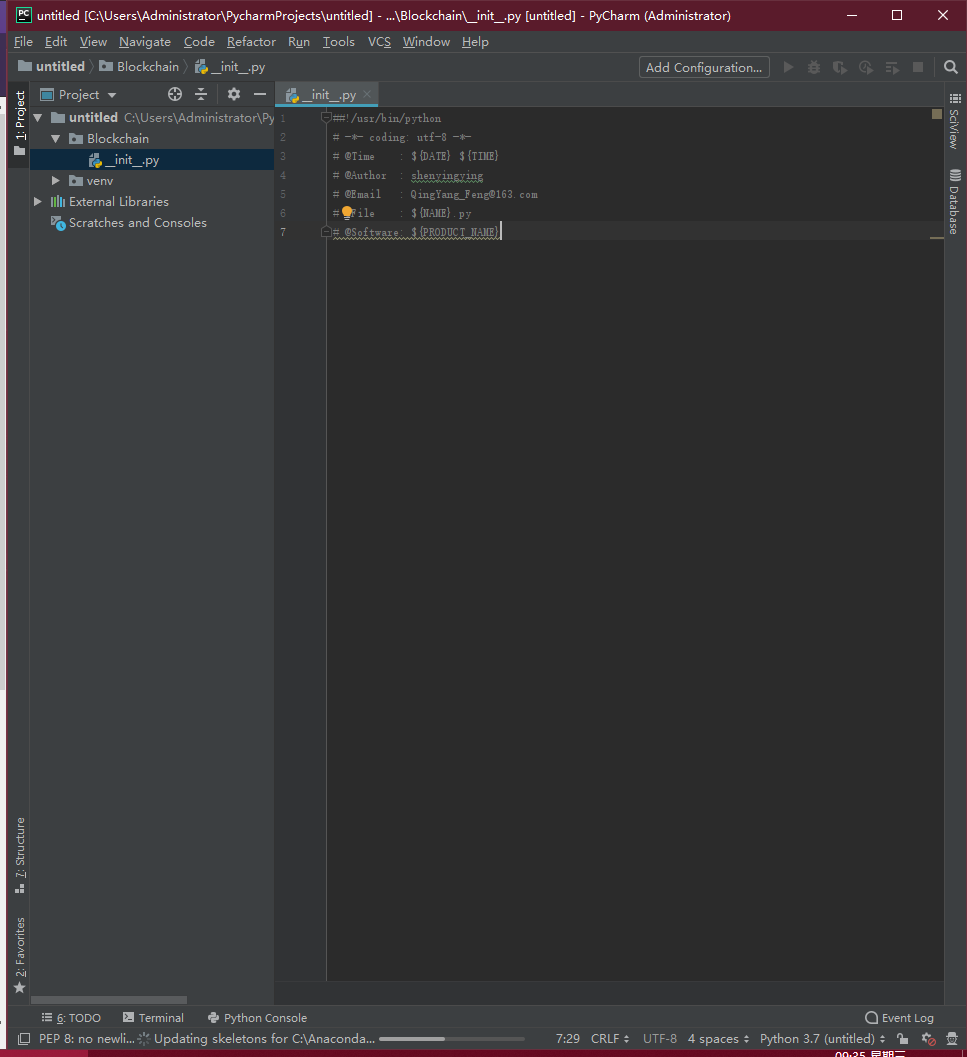The image size is (967, 1057).
Task: Hide the Project panel with minus icon
Action: click(x=260, y=94)
